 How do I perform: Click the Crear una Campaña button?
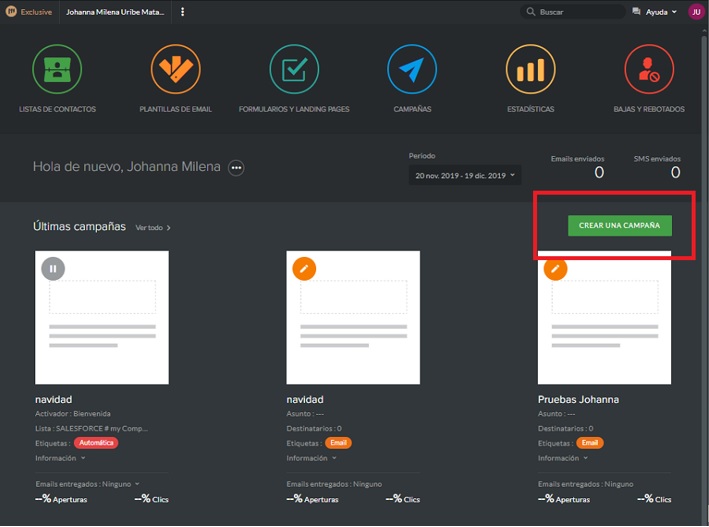point(619,226)
